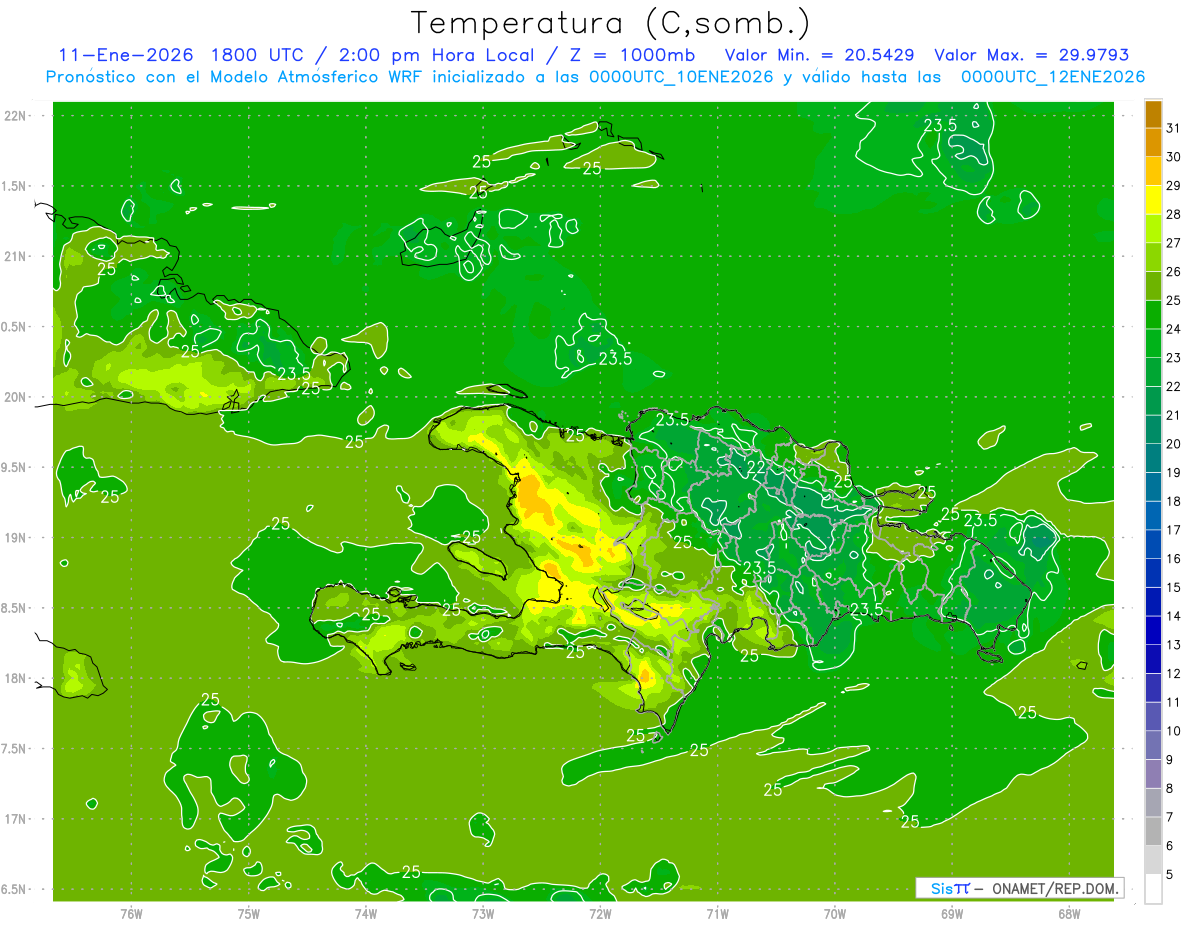1200x927 pixels.
Task: Click the legend value label '31'
Action: pos(1173,128)
